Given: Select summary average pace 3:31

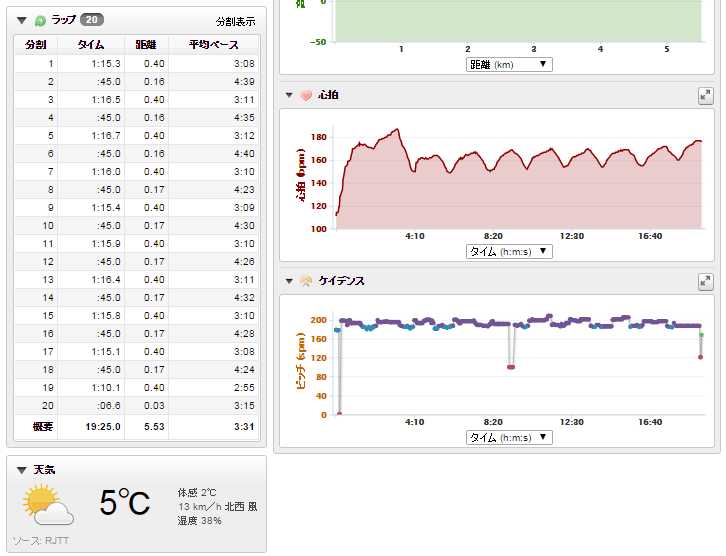Looking at the screenshot, I should click(244, 427).
